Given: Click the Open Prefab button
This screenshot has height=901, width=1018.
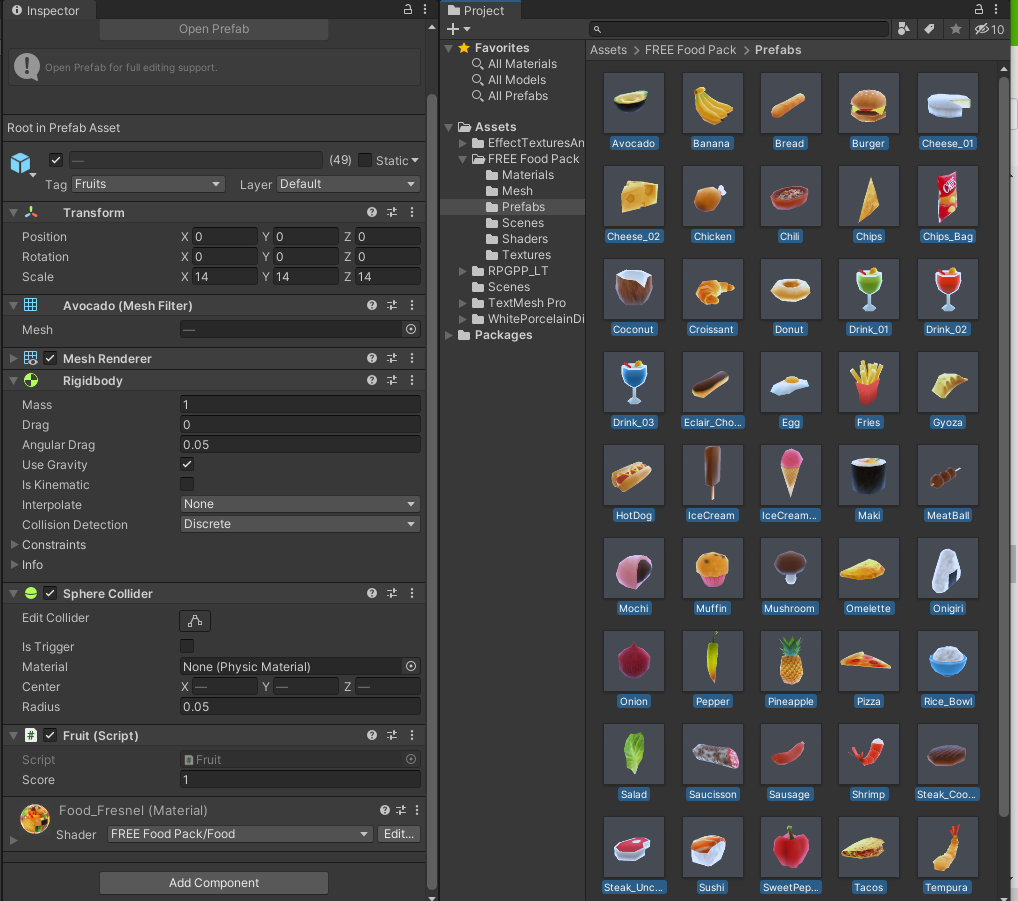Looking at the screenshot, I should [x=214, y=29].
